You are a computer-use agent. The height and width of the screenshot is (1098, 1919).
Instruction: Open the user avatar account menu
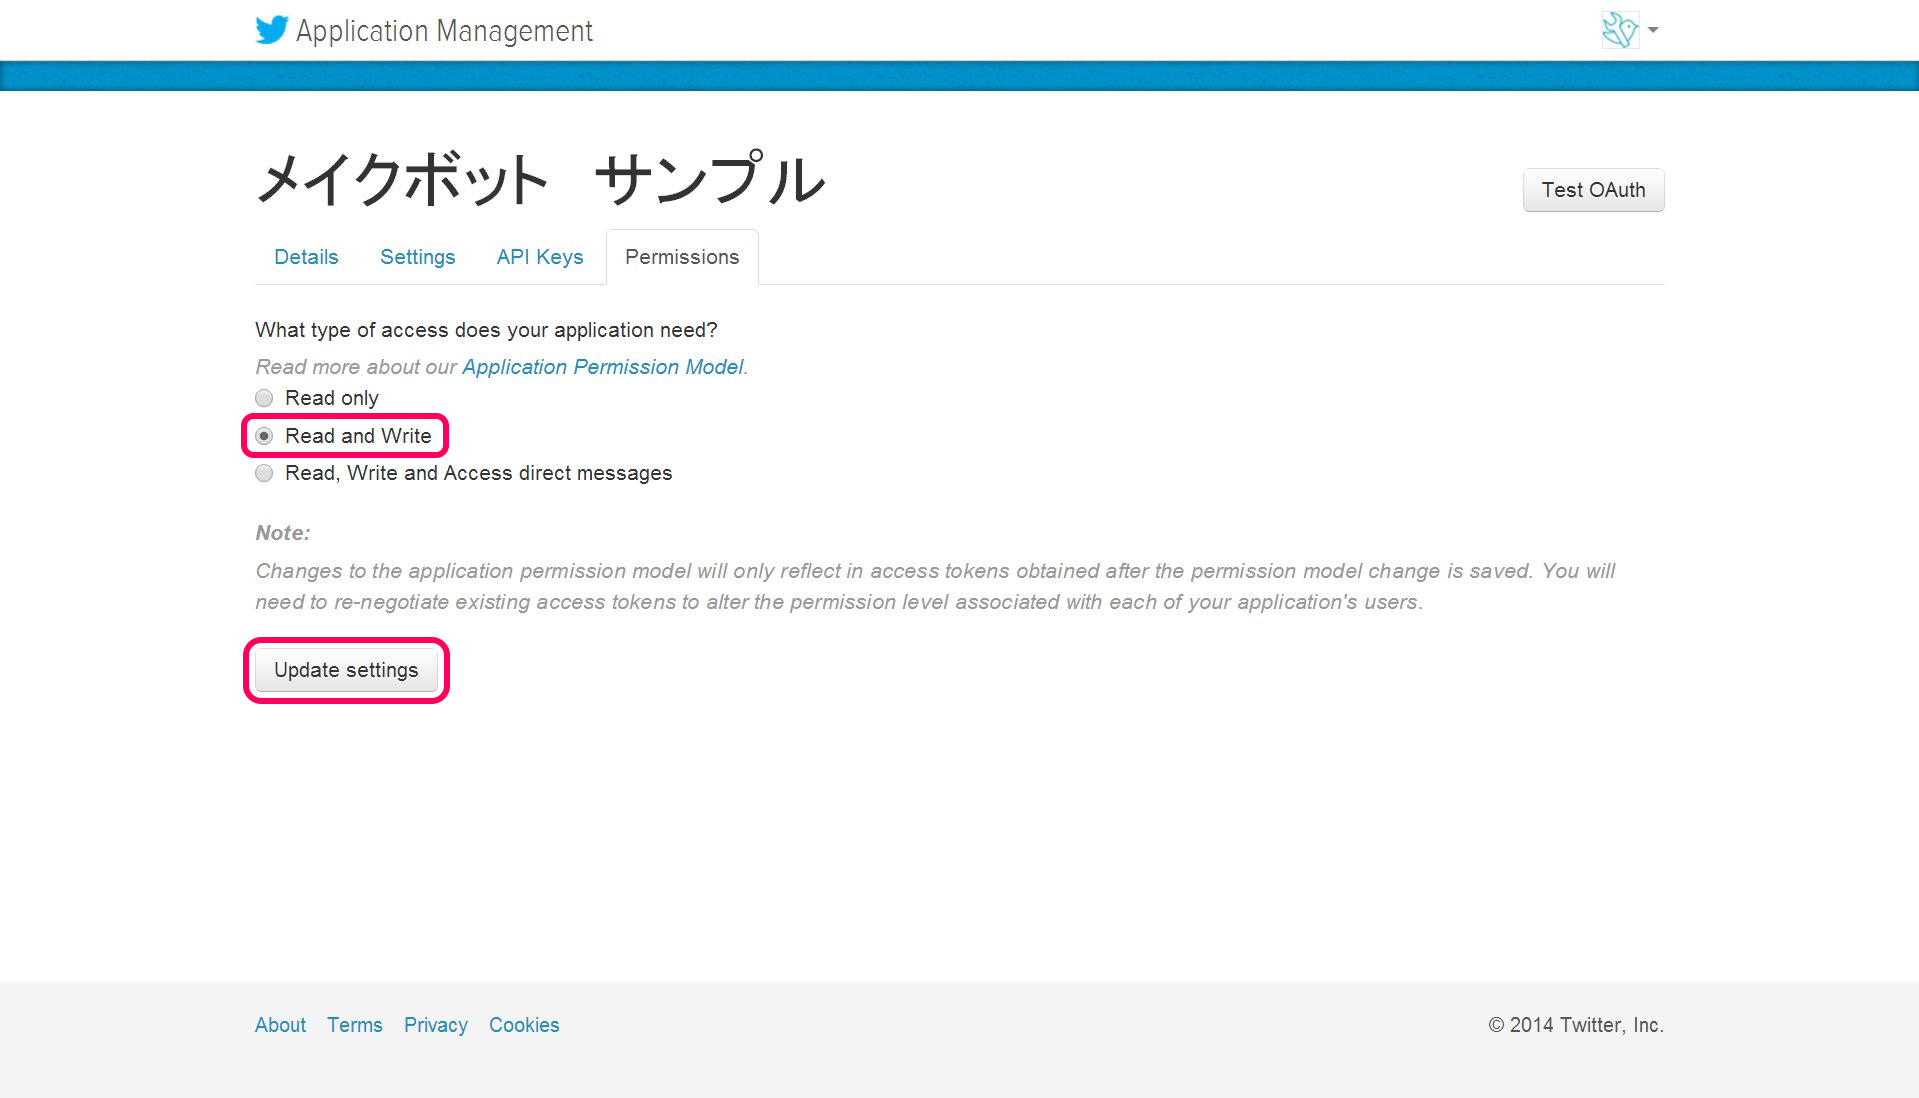coord(1620,30)
